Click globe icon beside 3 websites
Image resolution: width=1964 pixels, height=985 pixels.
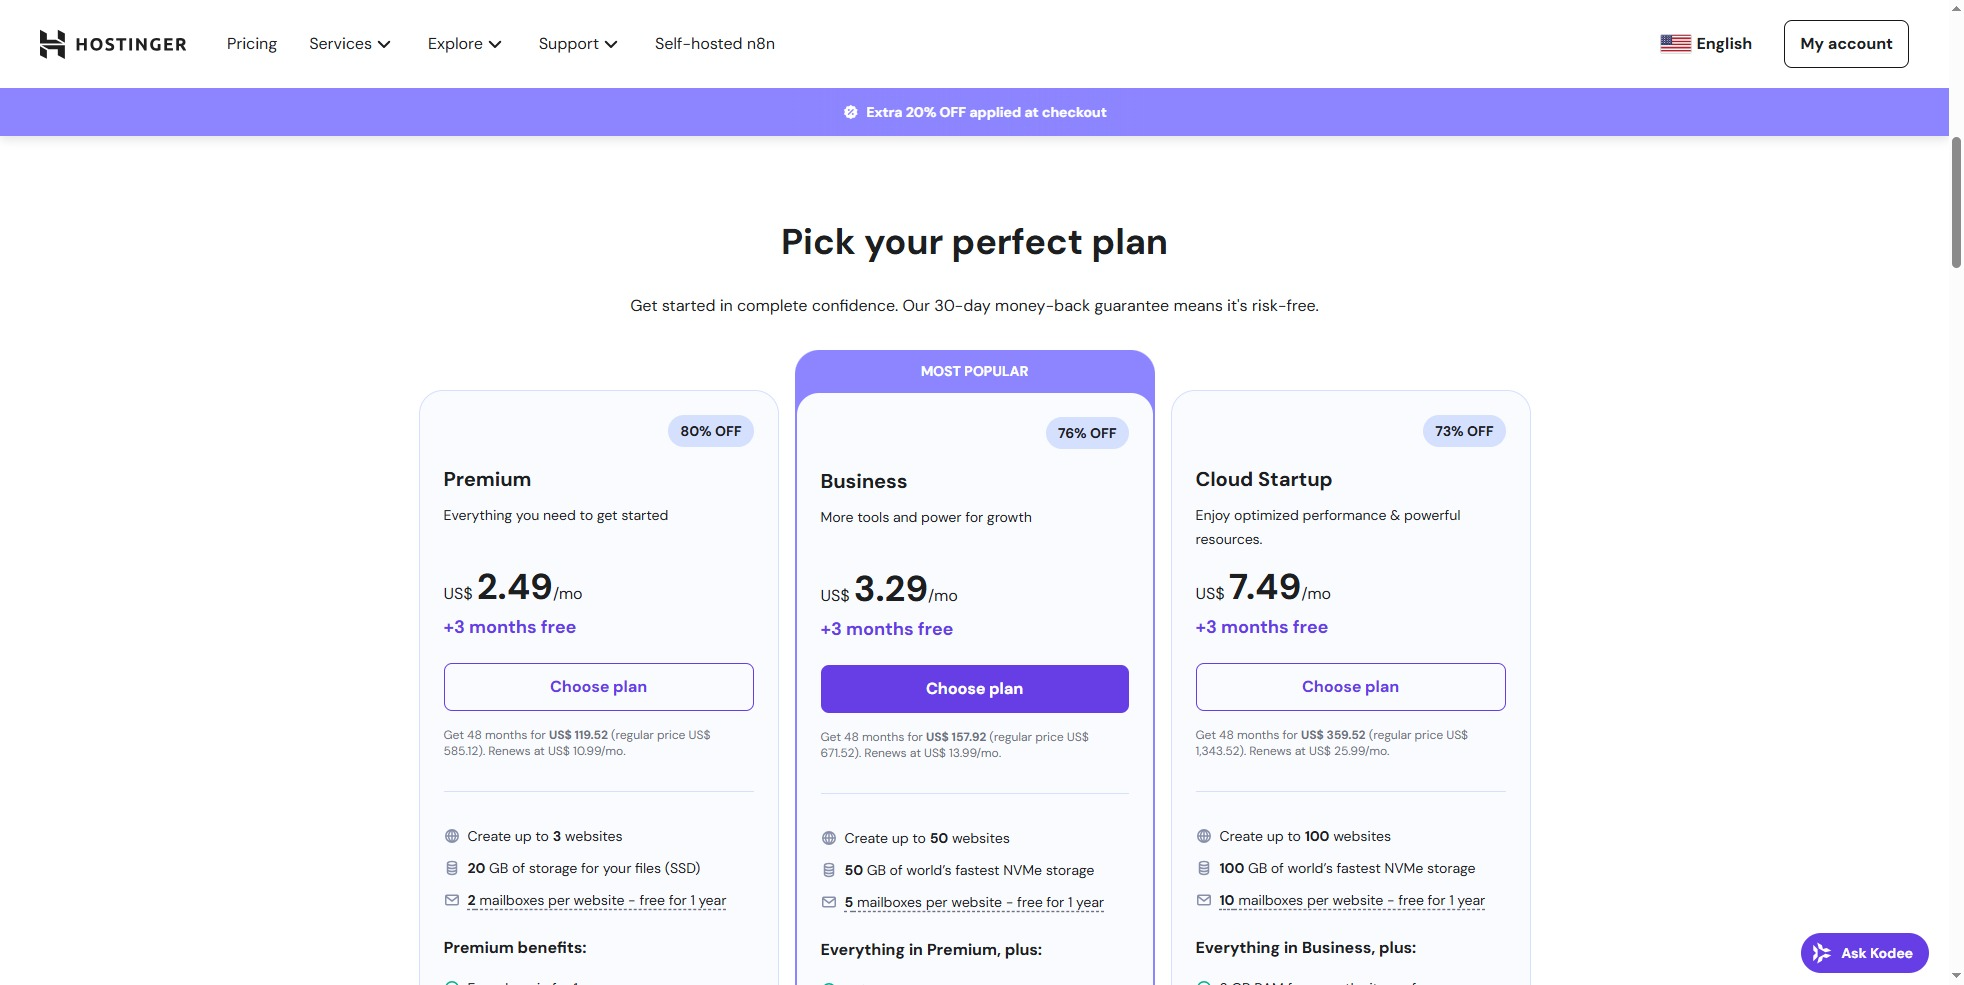click(x=452, y=836)
